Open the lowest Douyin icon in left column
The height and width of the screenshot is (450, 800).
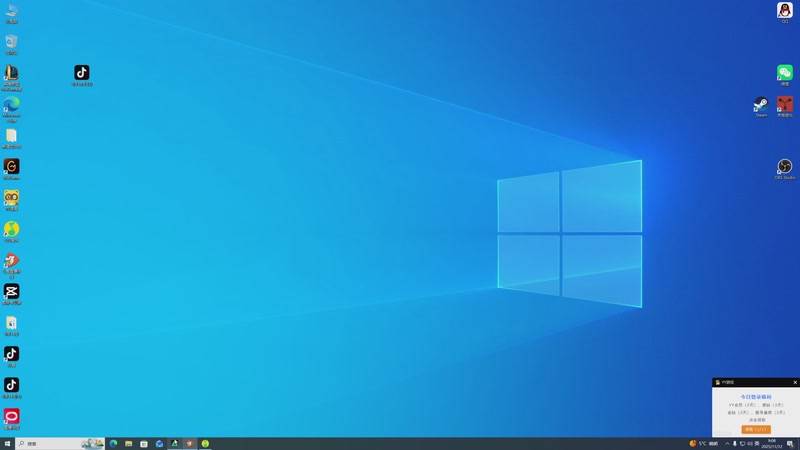coord(11,387)
